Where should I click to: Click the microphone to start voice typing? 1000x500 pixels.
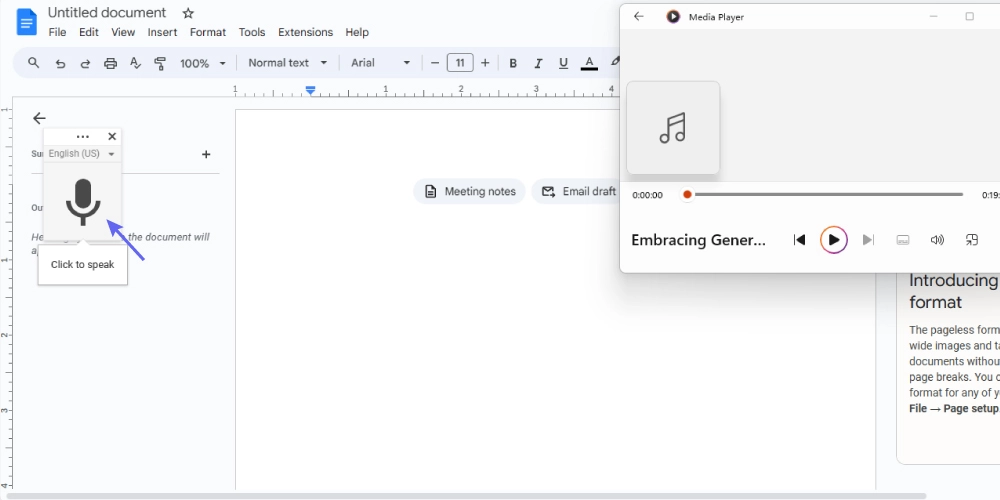[83, 202]
